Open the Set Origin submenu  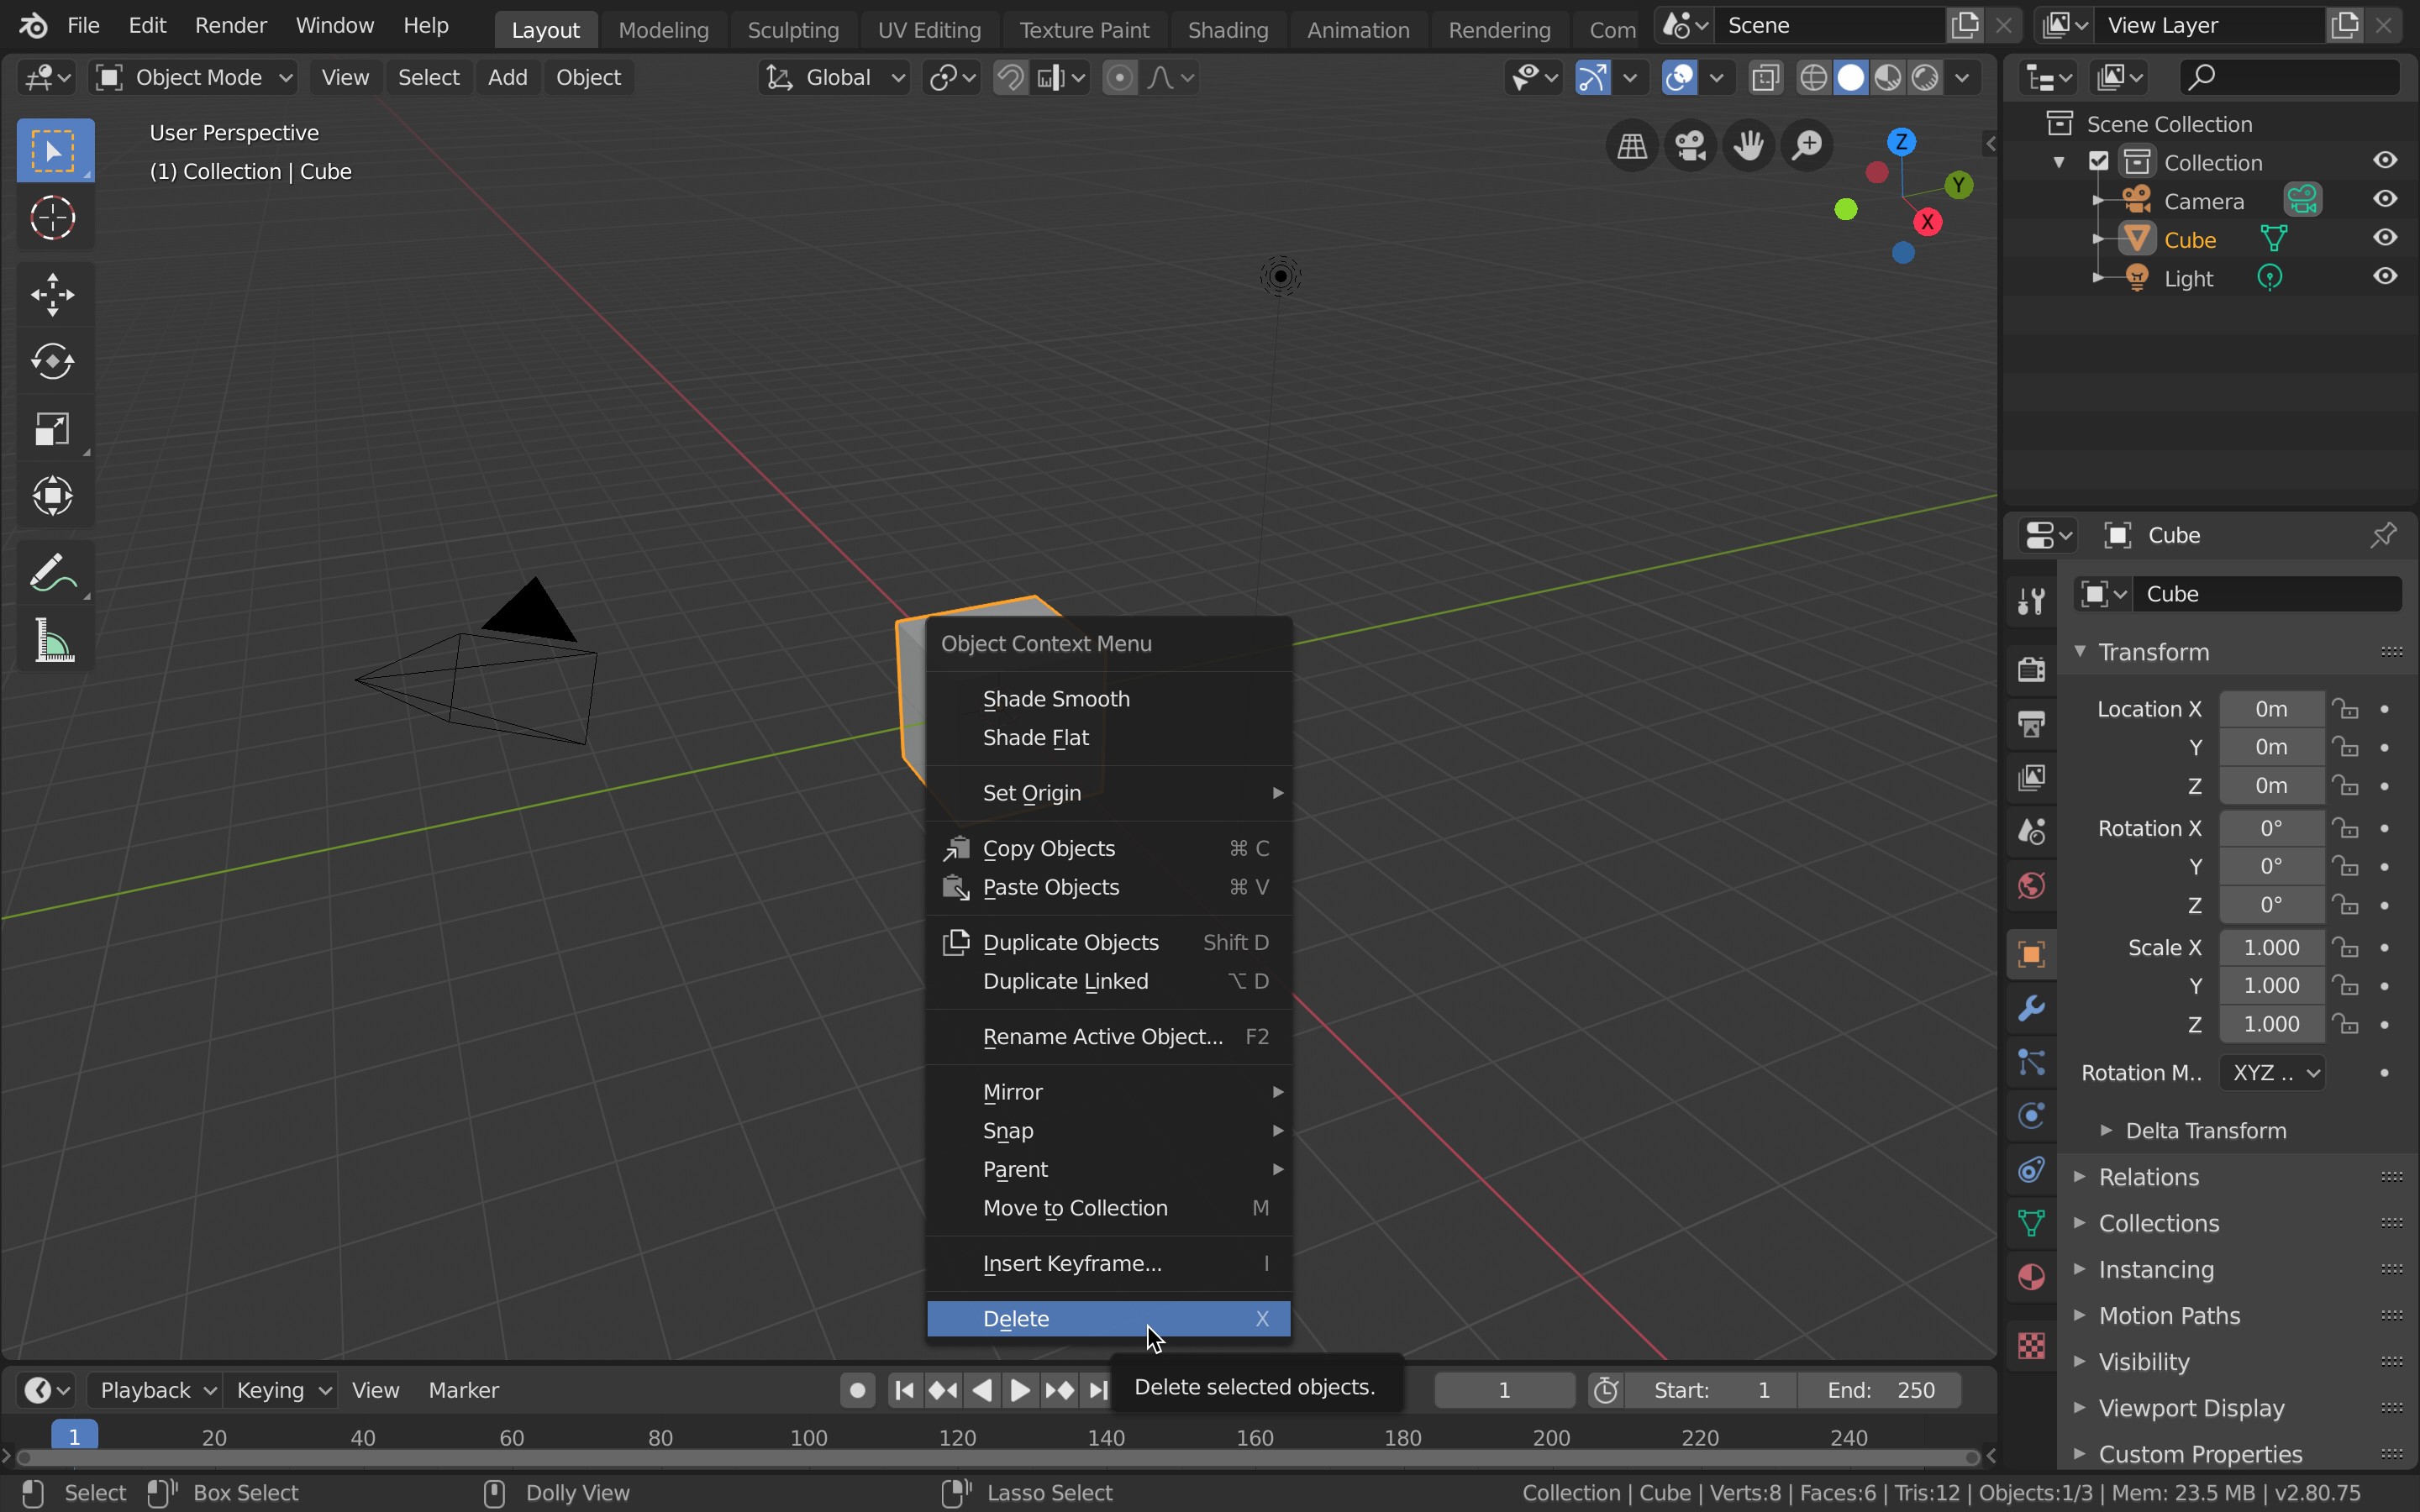[1108, 793]
